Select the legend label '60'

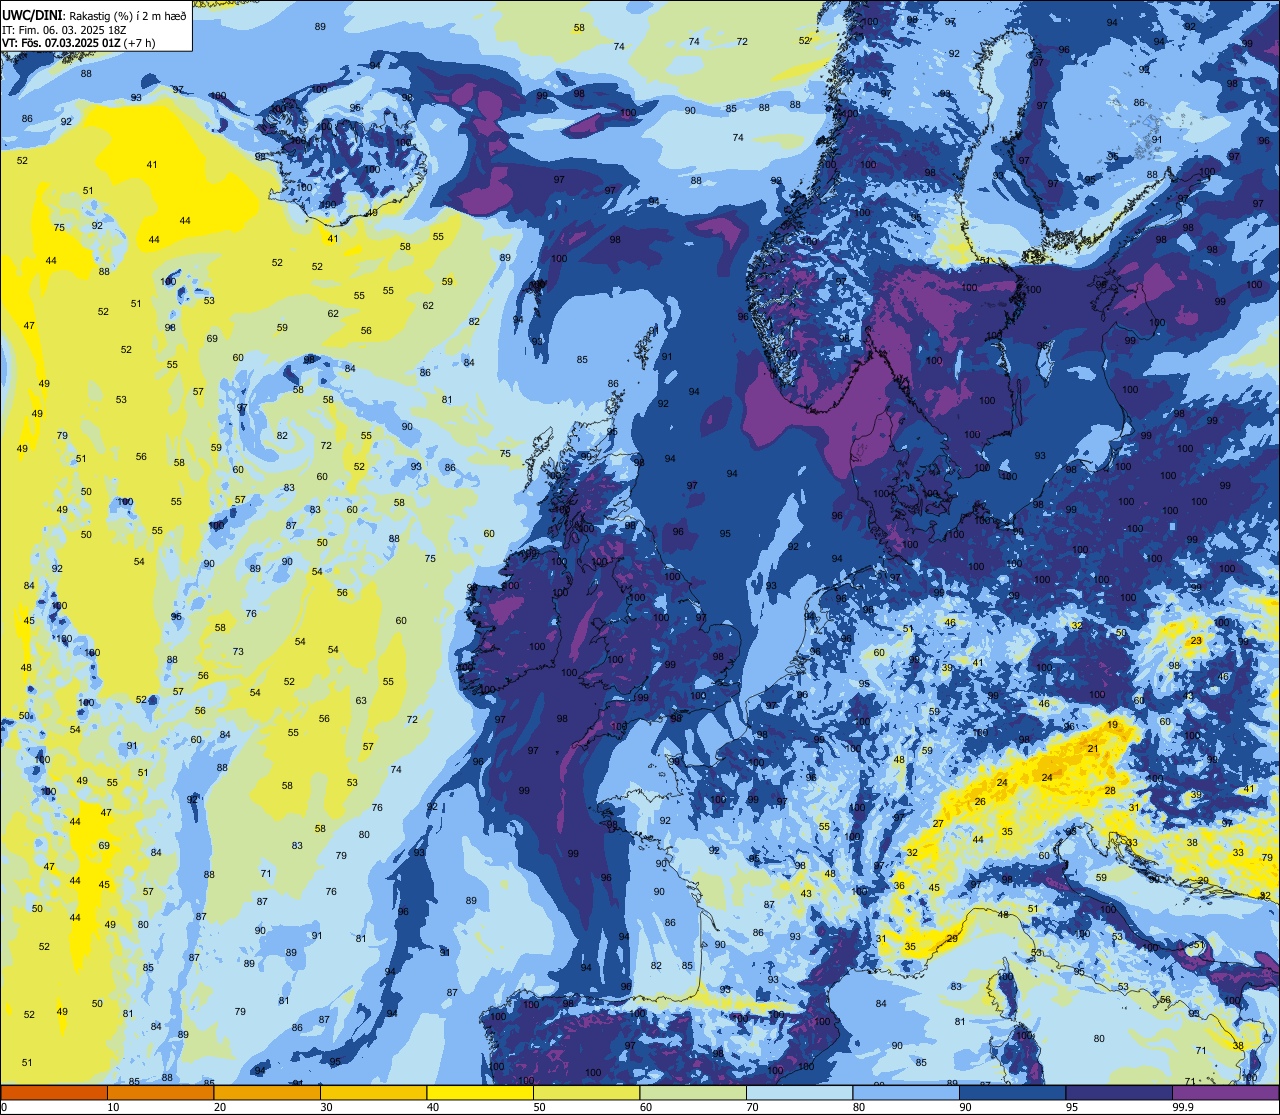click(646, 1107)
